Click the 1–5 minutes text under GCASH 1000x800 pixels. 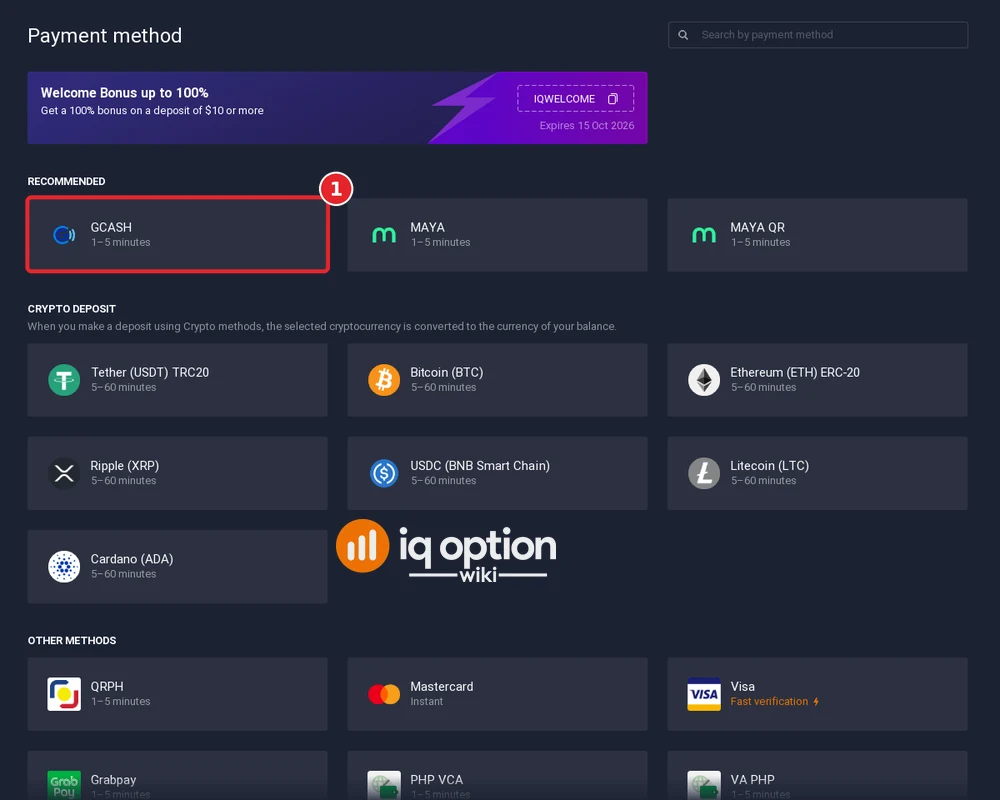pos(121,242)
